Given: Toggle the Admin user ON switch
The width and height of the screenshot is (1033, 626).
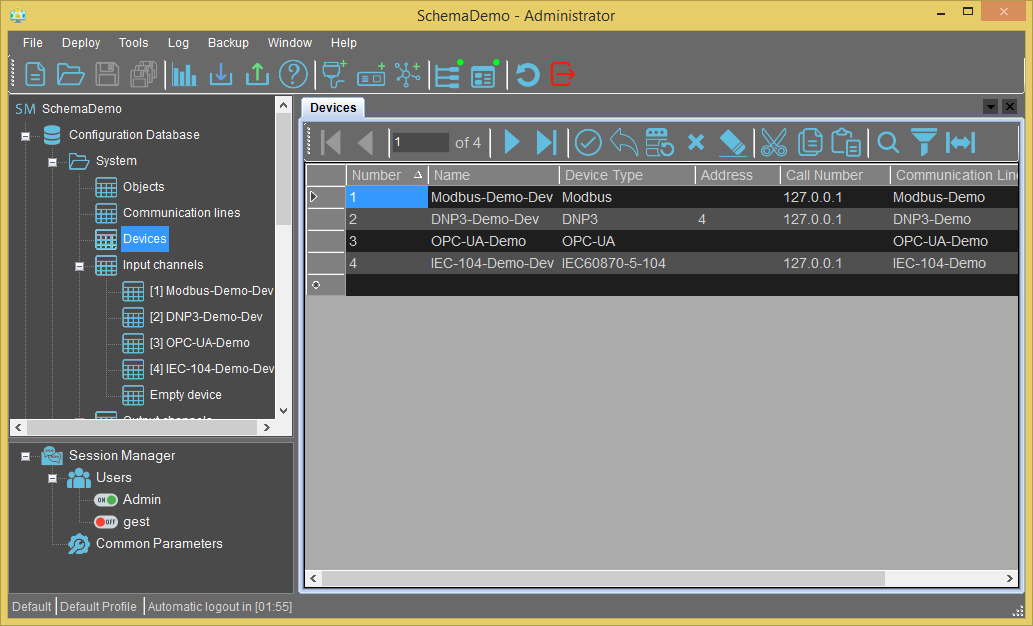Looking at the screenshot, I should click(x=106, y=500).
